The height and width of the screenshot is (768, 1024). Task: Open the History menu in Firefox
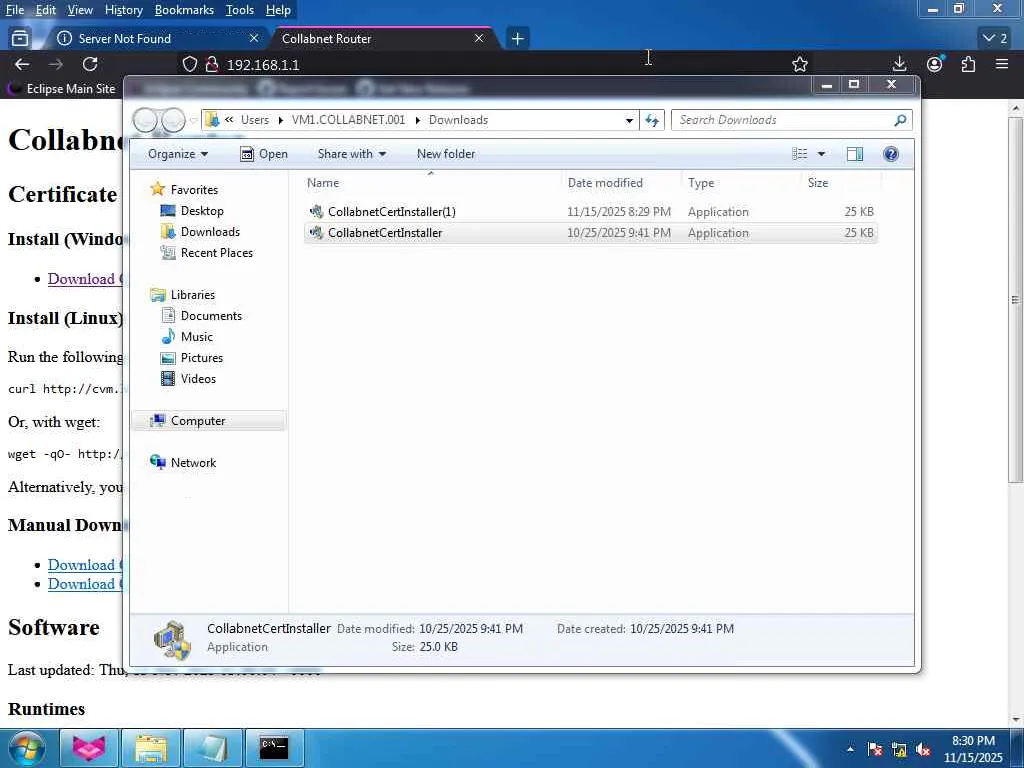123,10
